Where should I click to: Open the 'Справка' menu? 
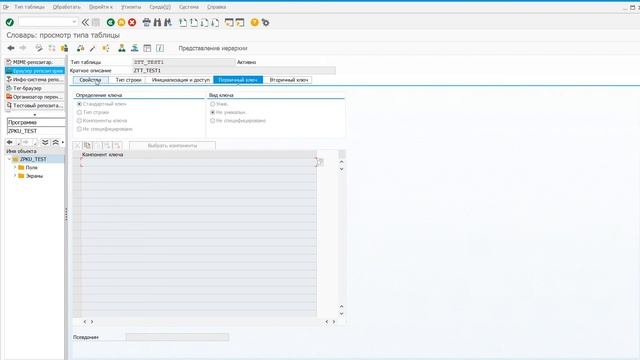tap(216, 7)
